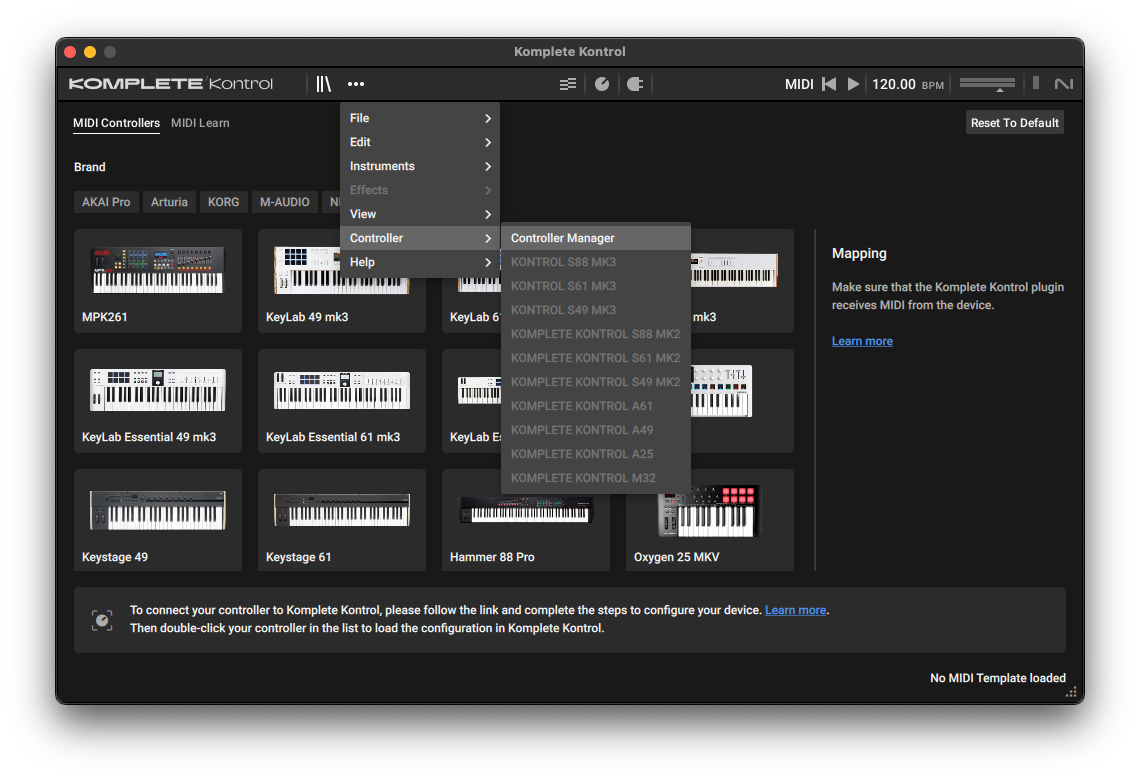Click the Native Instruments logo icon
This screenshot has width=1140, height=778.
pos(1064,84)
